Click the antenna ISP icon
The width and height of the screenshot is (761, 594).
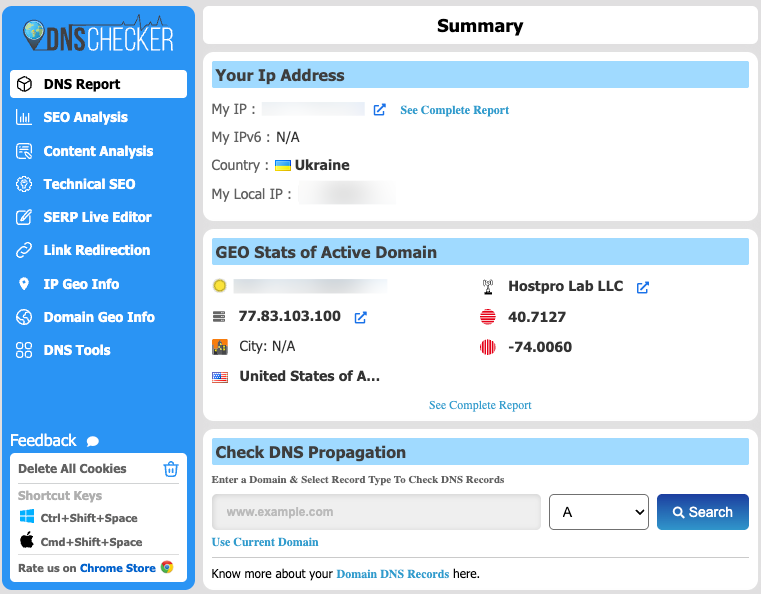pyautogui.click(x=488, y=287)
